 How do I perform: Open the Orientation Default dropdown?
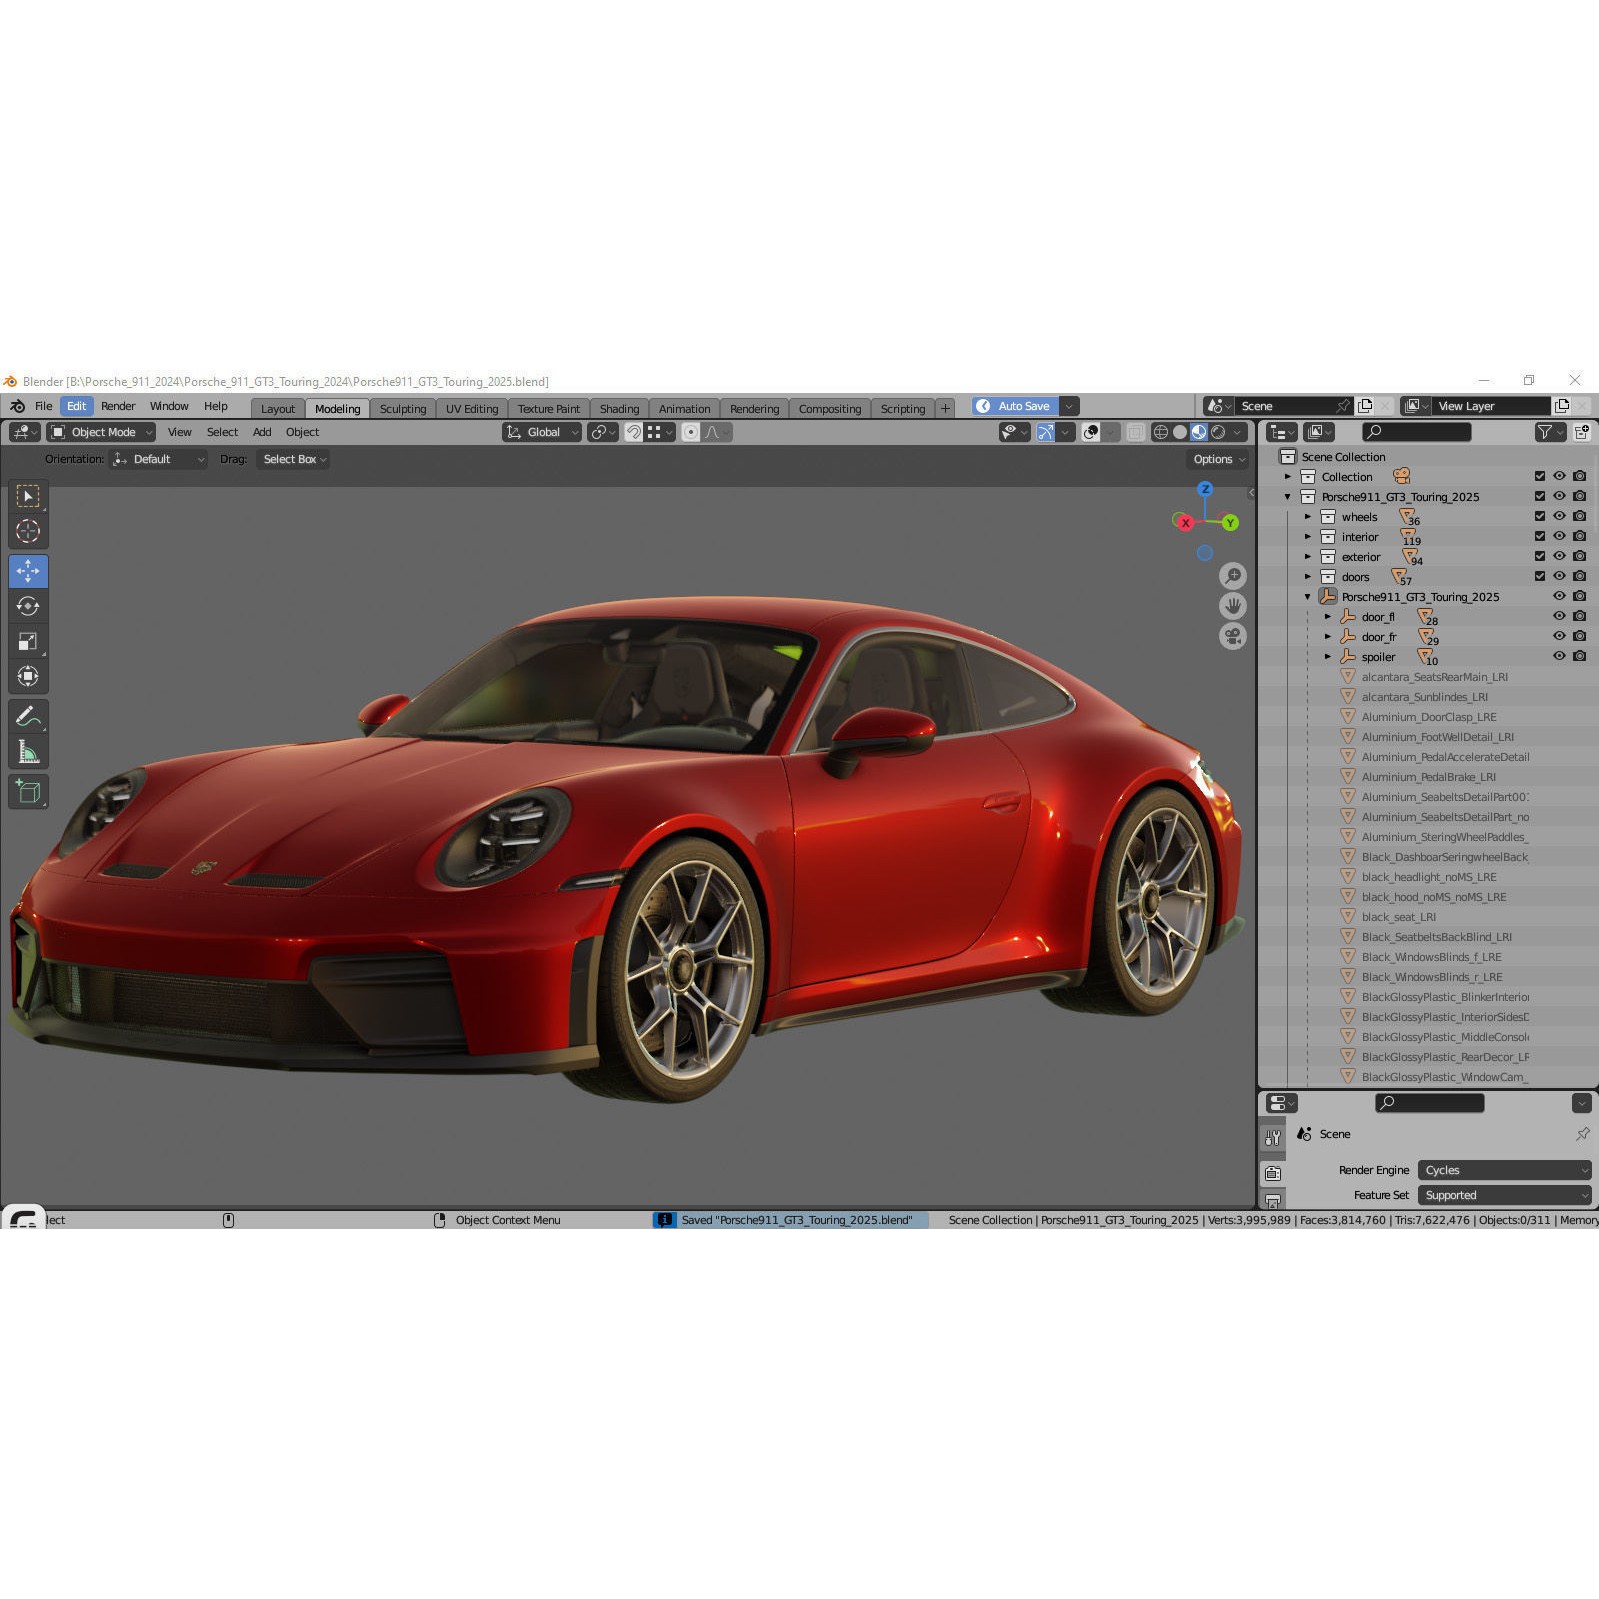coord(158,459)
